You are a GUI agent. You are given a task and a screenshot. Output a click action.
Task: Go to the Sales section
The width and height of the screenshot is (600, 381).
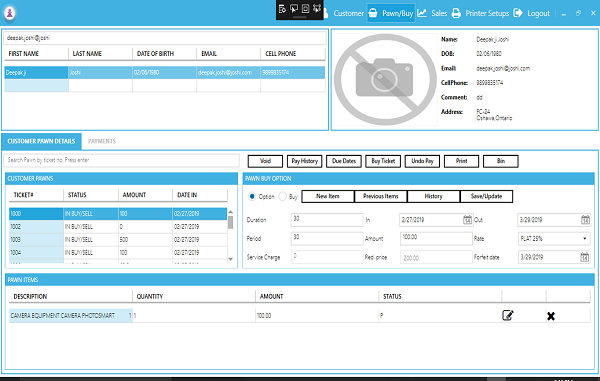pos(432,13)
